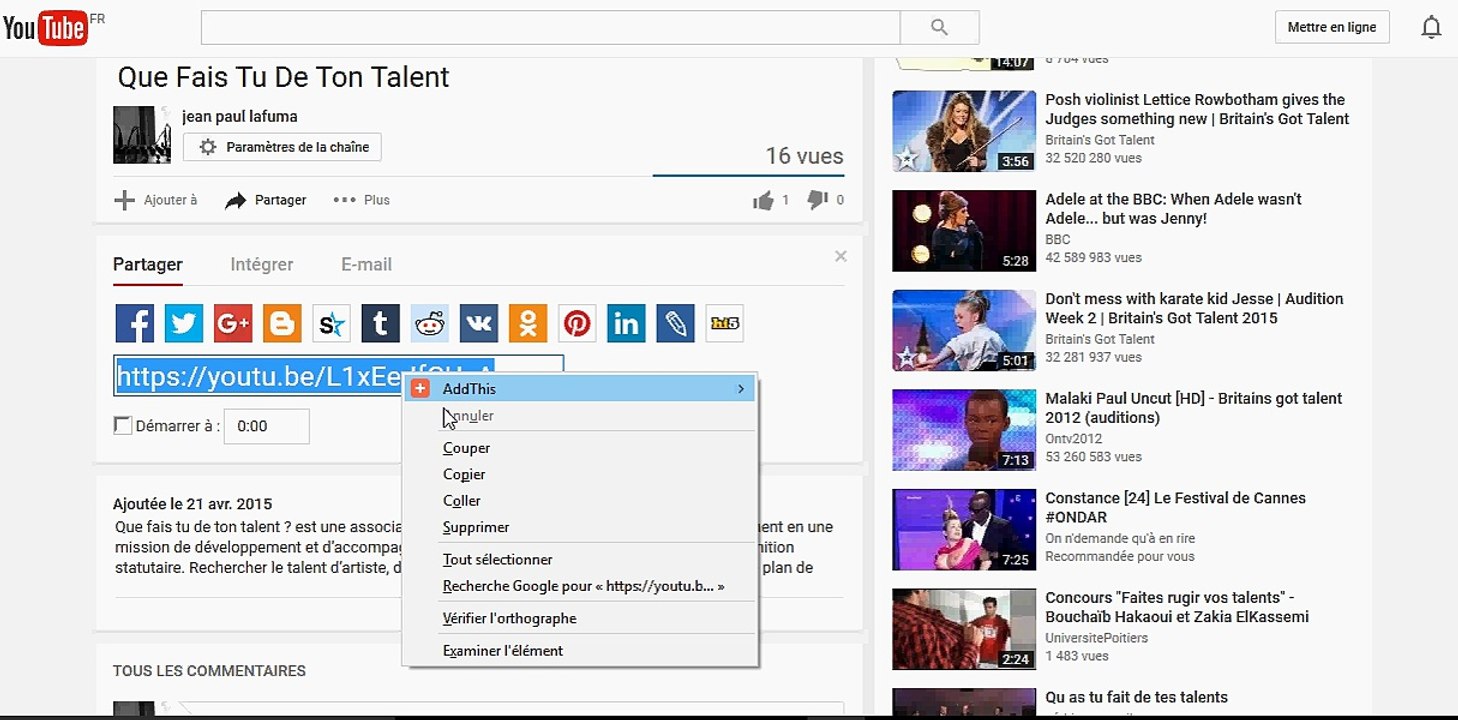Play the karate kid thumbnail, 5:01
Viewport: 1458px width, 720px height.
pyautogui.click(x=964, y=330)
